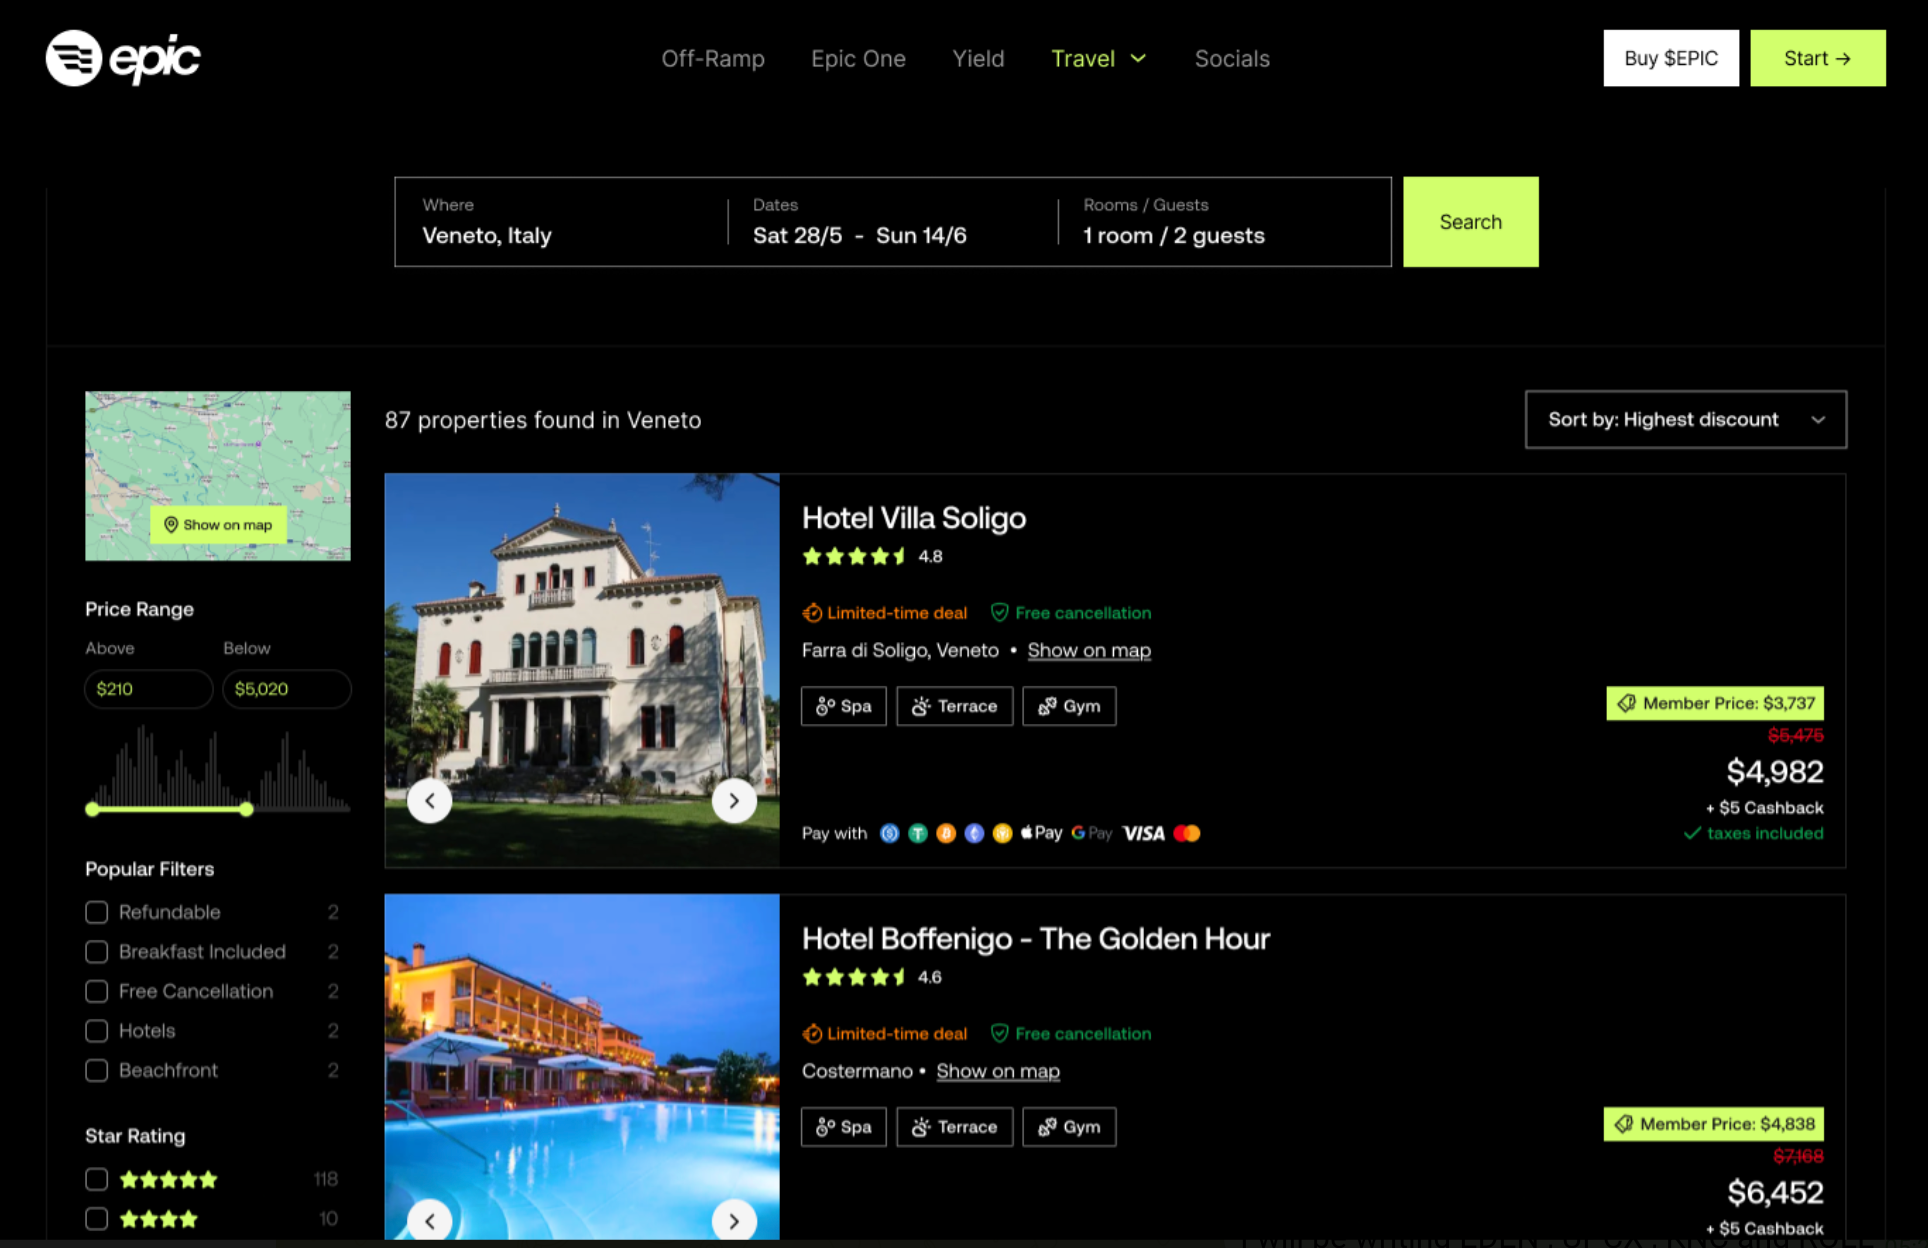
Task: Click the Free cancellation shield icon for Hotel Boffenigo
Action: click(999, 1033)
